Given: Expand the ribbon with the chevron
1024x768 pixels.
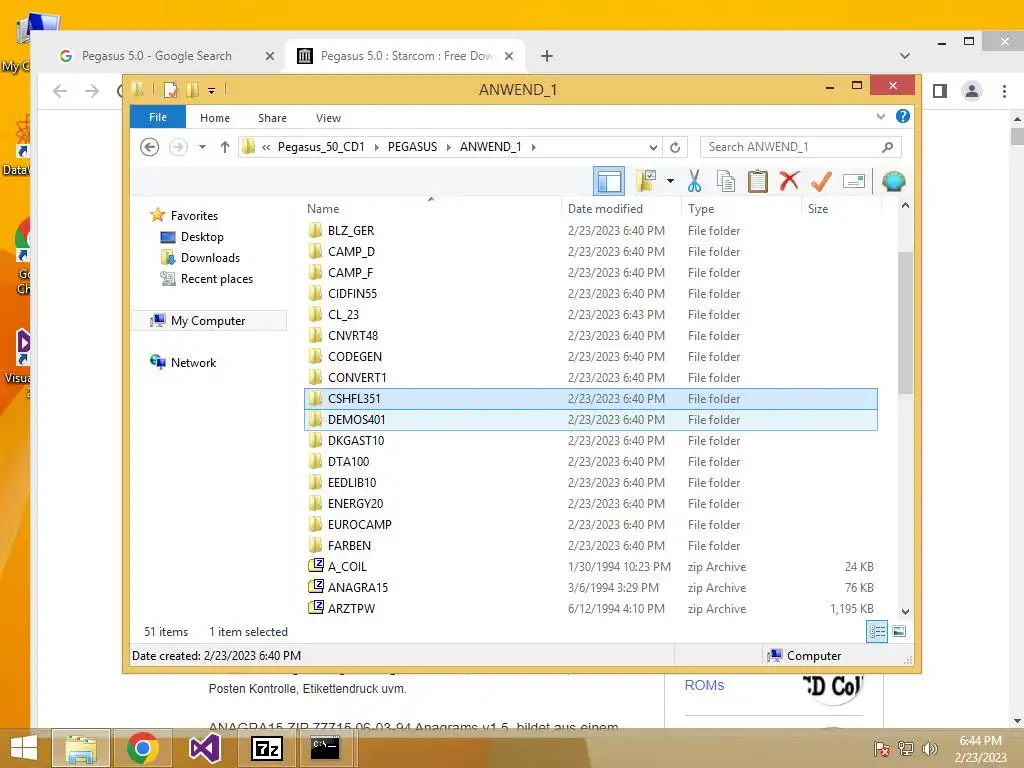Looking at the screenshot, I should 880,116.
